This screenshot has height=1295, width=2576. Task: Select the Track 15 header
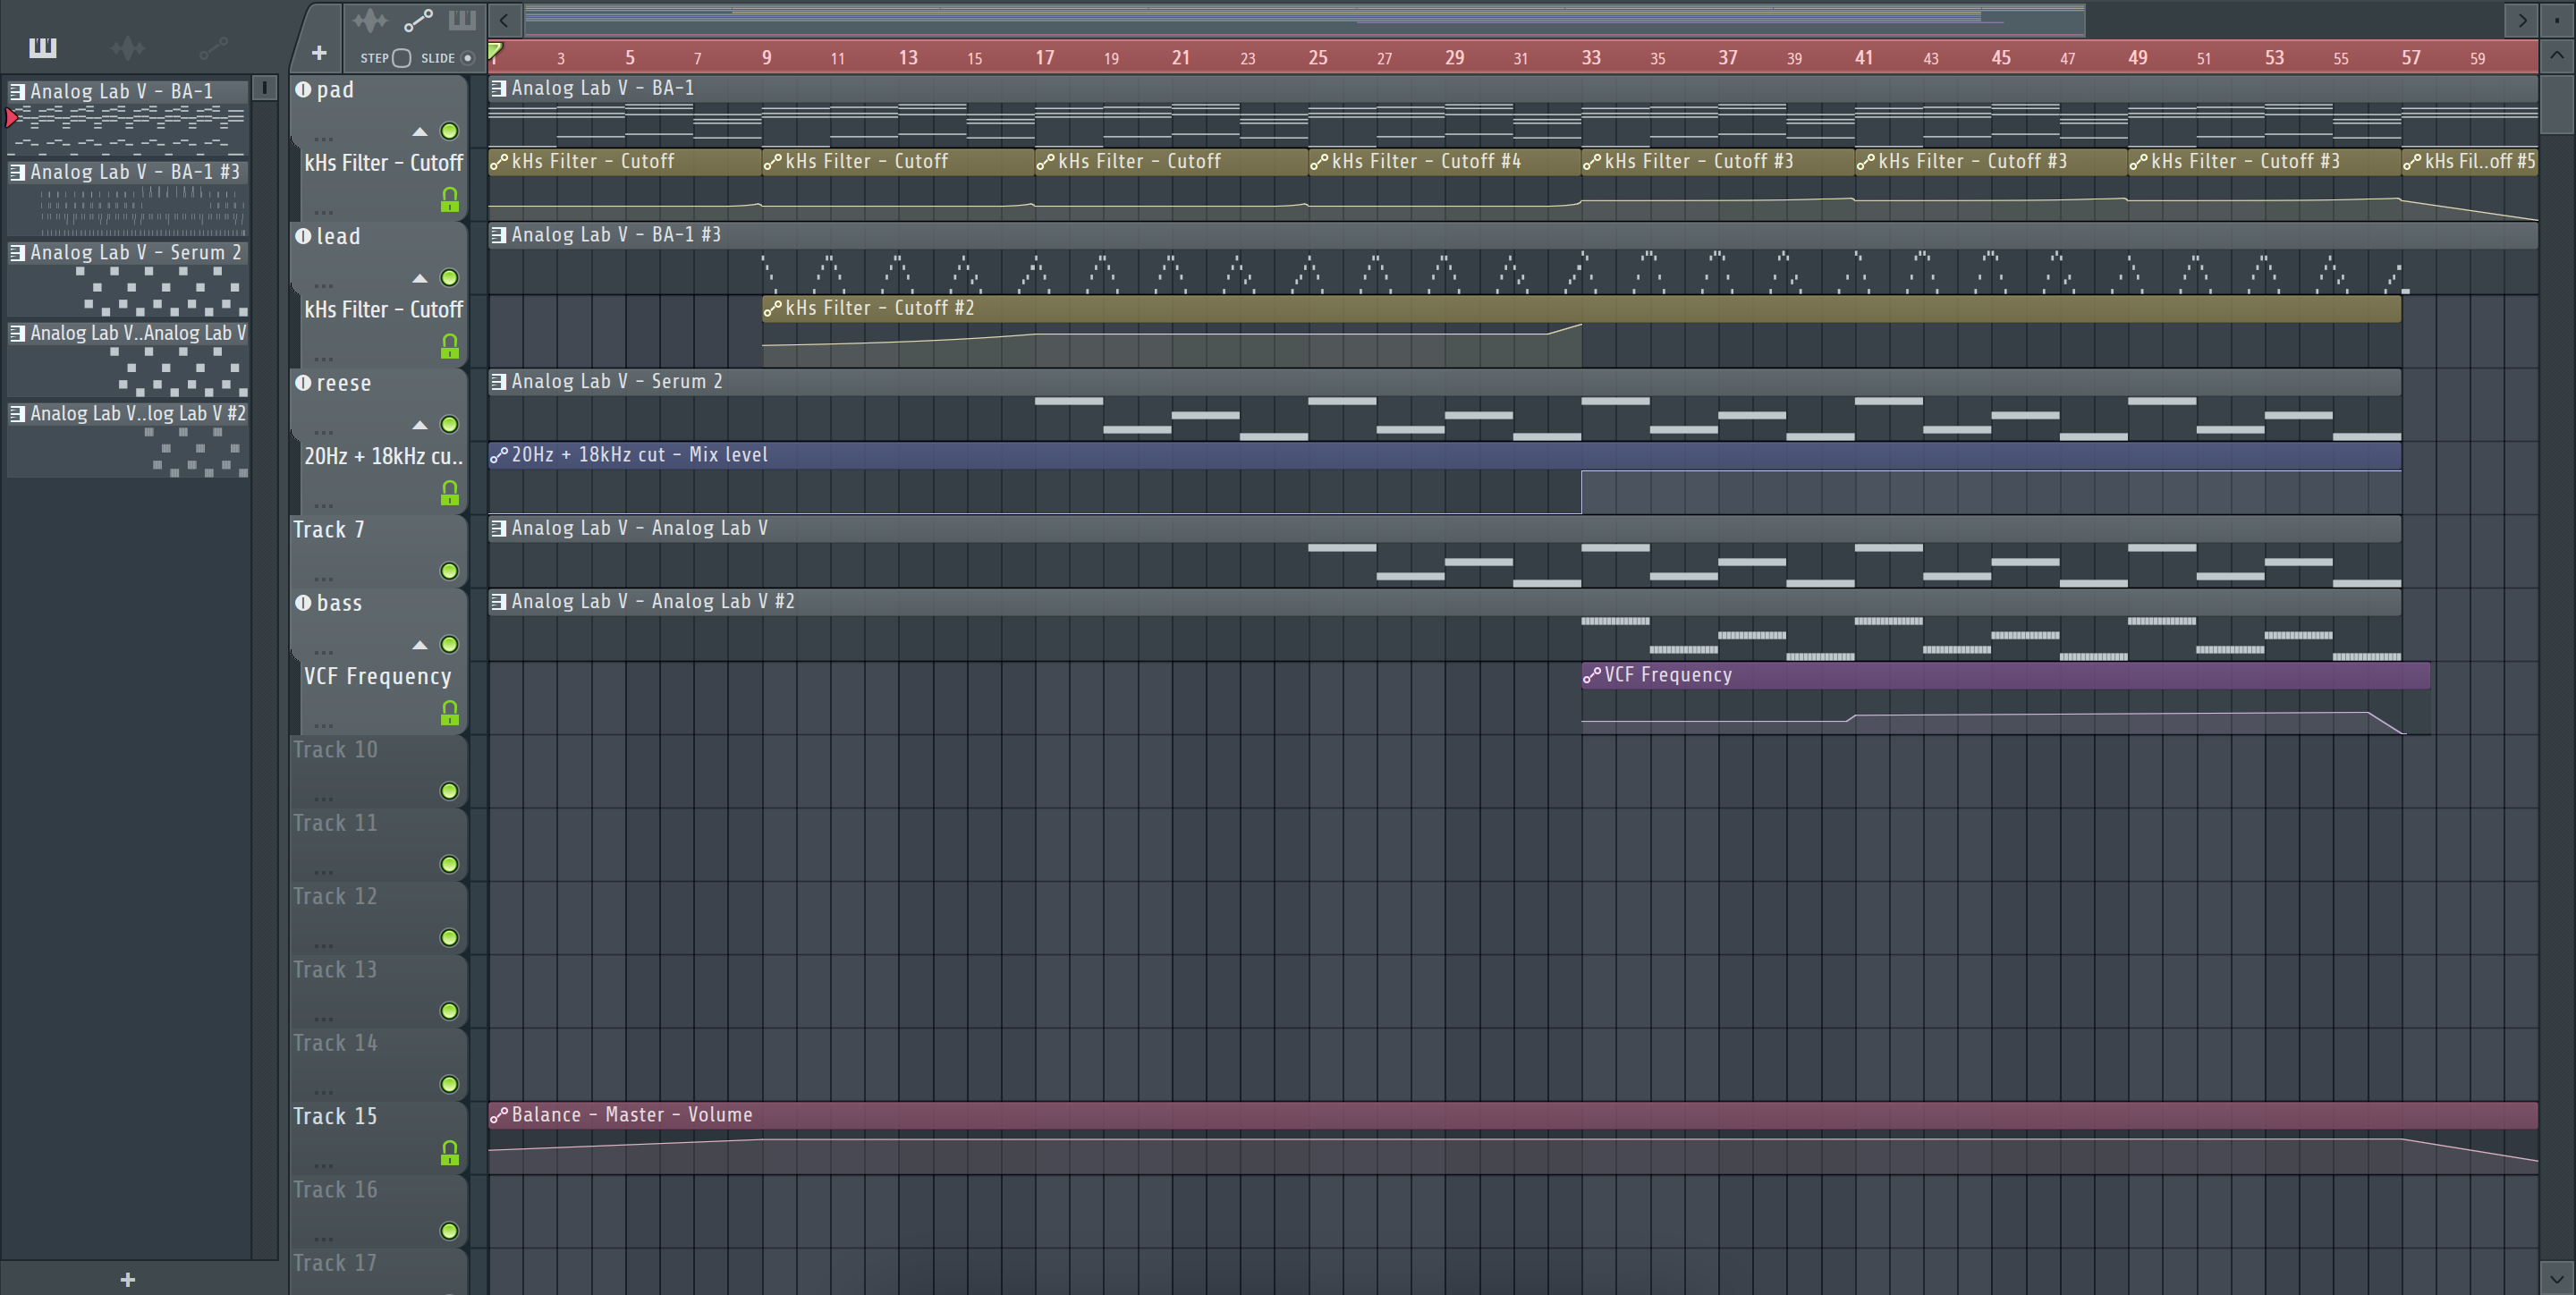click(x=378, y=1138)
